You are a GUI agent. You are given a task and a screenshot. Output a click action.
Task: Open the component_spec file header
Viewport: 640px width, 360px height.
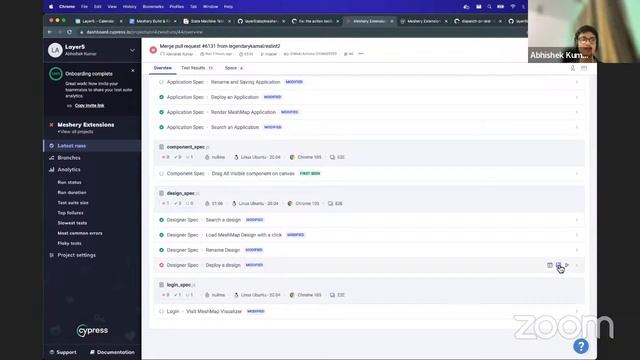369,152
